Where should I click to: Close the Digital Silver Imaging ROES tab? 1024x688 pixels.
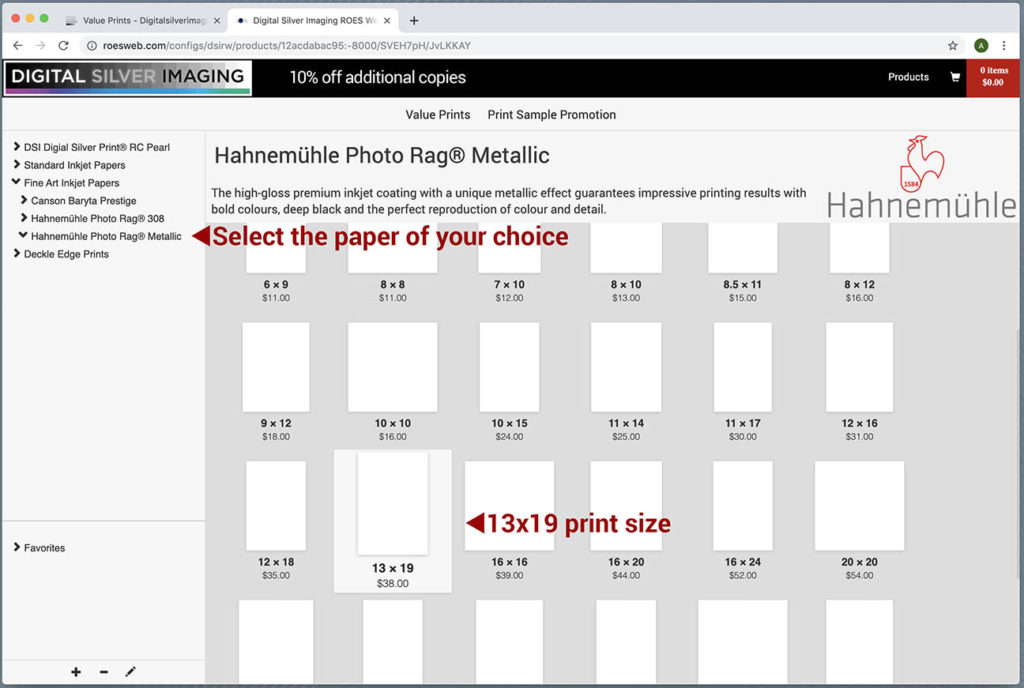tap(387, 20)
